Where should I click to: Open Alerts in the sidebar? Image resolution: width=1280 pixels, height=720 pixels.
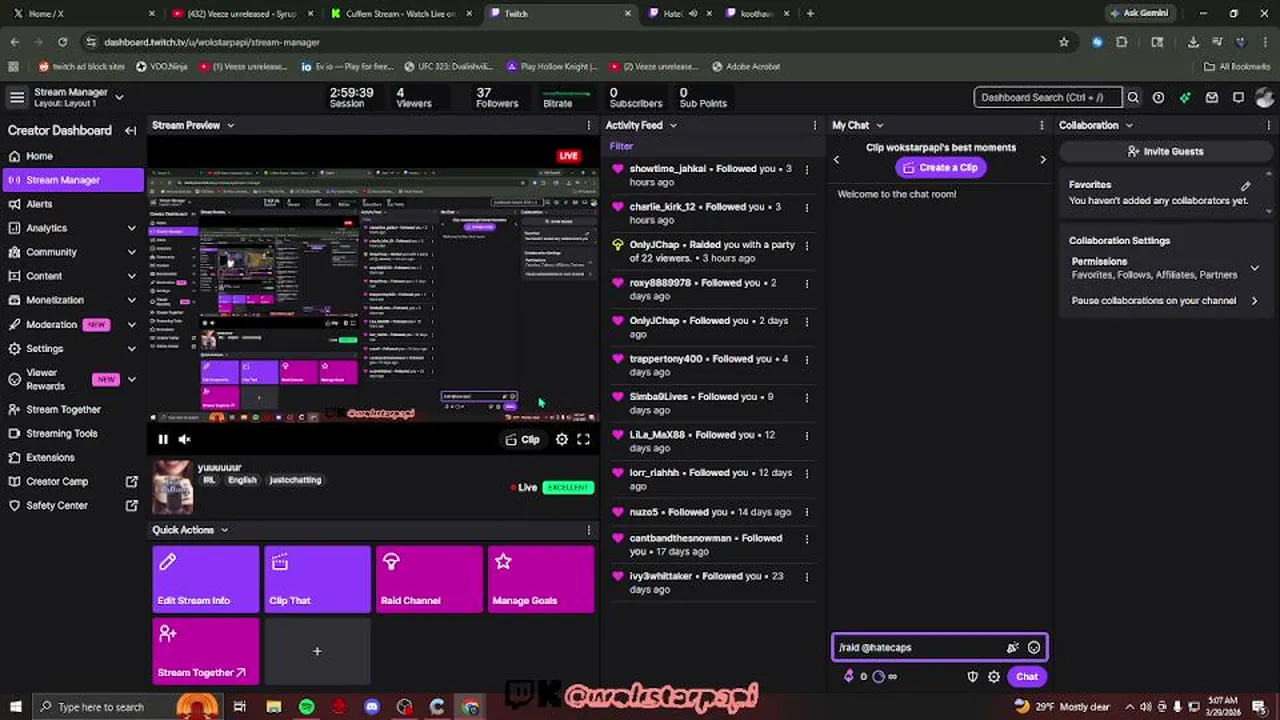click(72, 204)
